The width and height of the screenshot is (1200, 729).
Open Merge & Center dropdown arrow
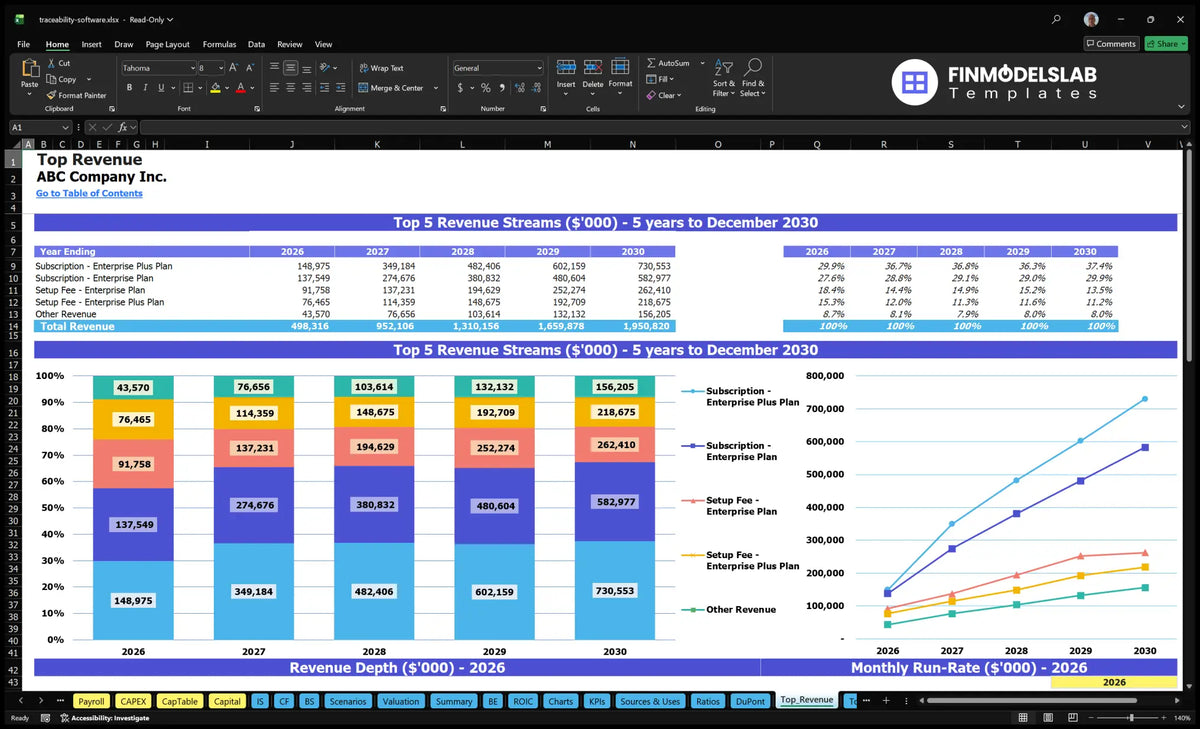434,88
